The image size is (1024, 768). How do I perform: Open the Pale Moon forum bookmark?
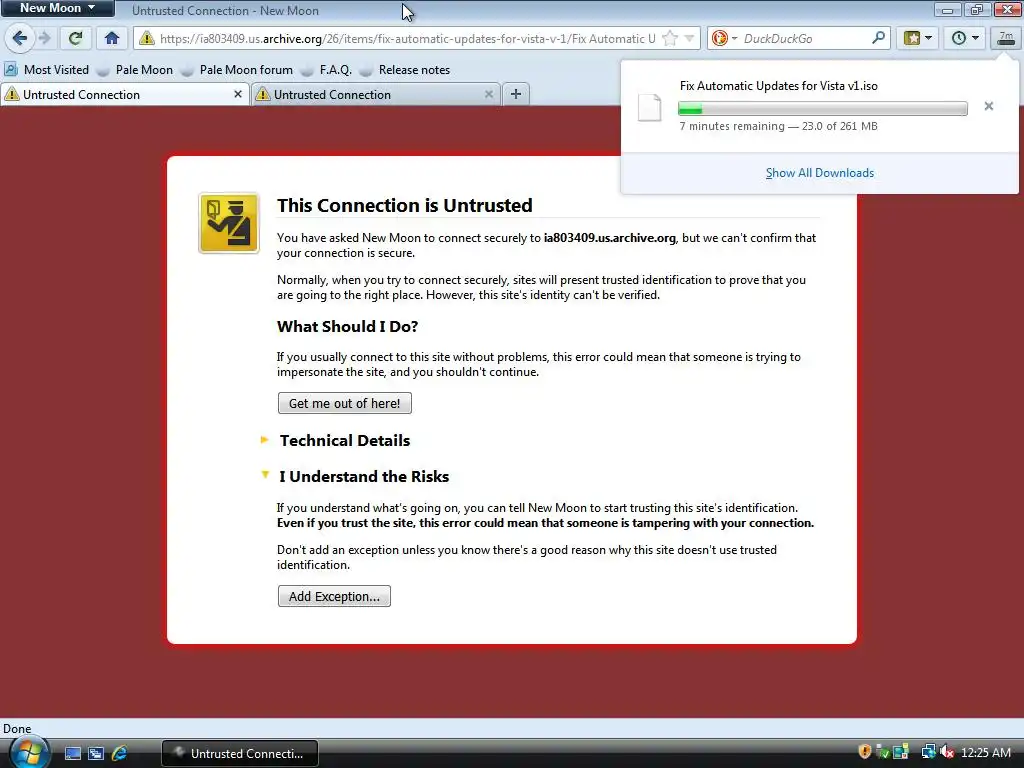tap(237, 70)
